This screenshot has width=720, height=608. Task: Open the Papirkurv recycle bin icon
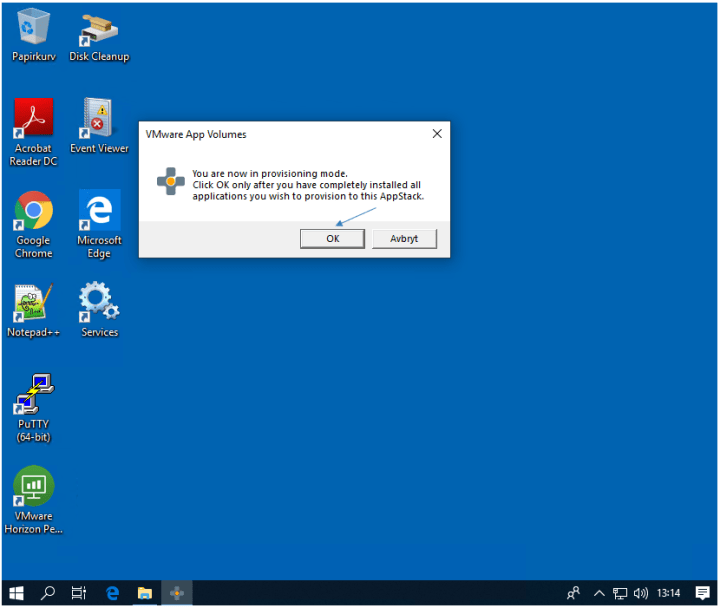coord(33,30)
